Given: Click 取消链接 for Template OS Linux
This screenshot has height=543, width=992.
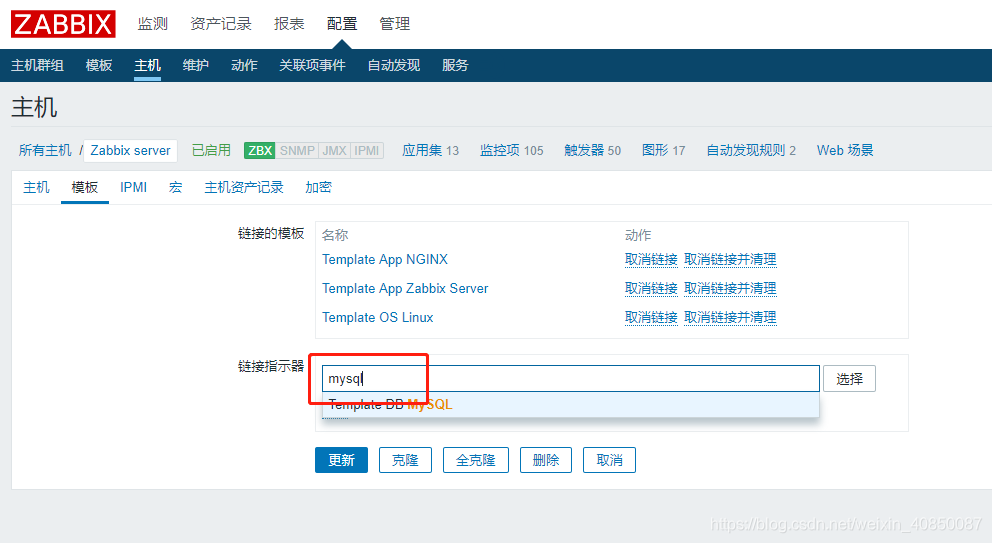Looking at the screenshot, I should tap(651, 318).
